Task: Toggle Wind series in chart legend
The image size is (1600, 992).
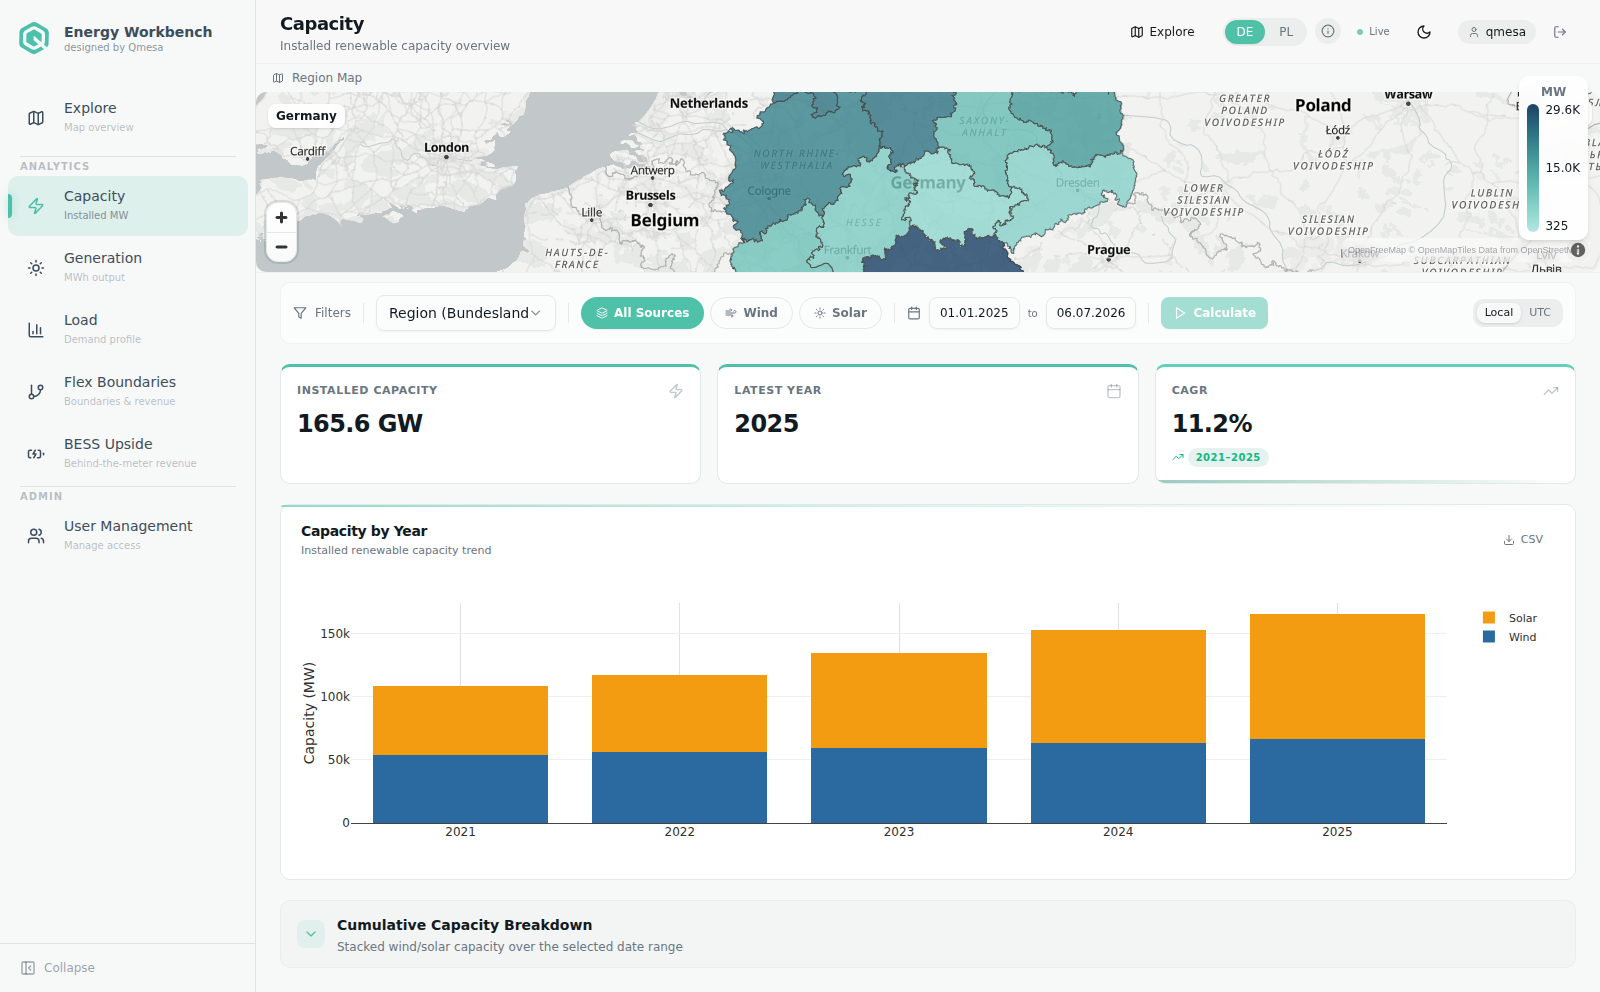Action: pyautogui.click(x=1510, y=637)
